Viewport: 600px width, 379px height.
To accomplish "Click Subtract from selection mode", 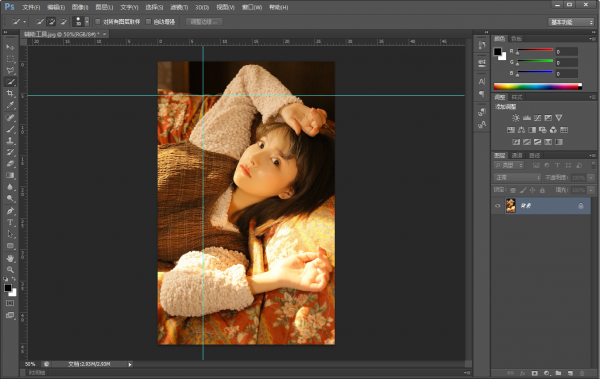I will 63,22.
